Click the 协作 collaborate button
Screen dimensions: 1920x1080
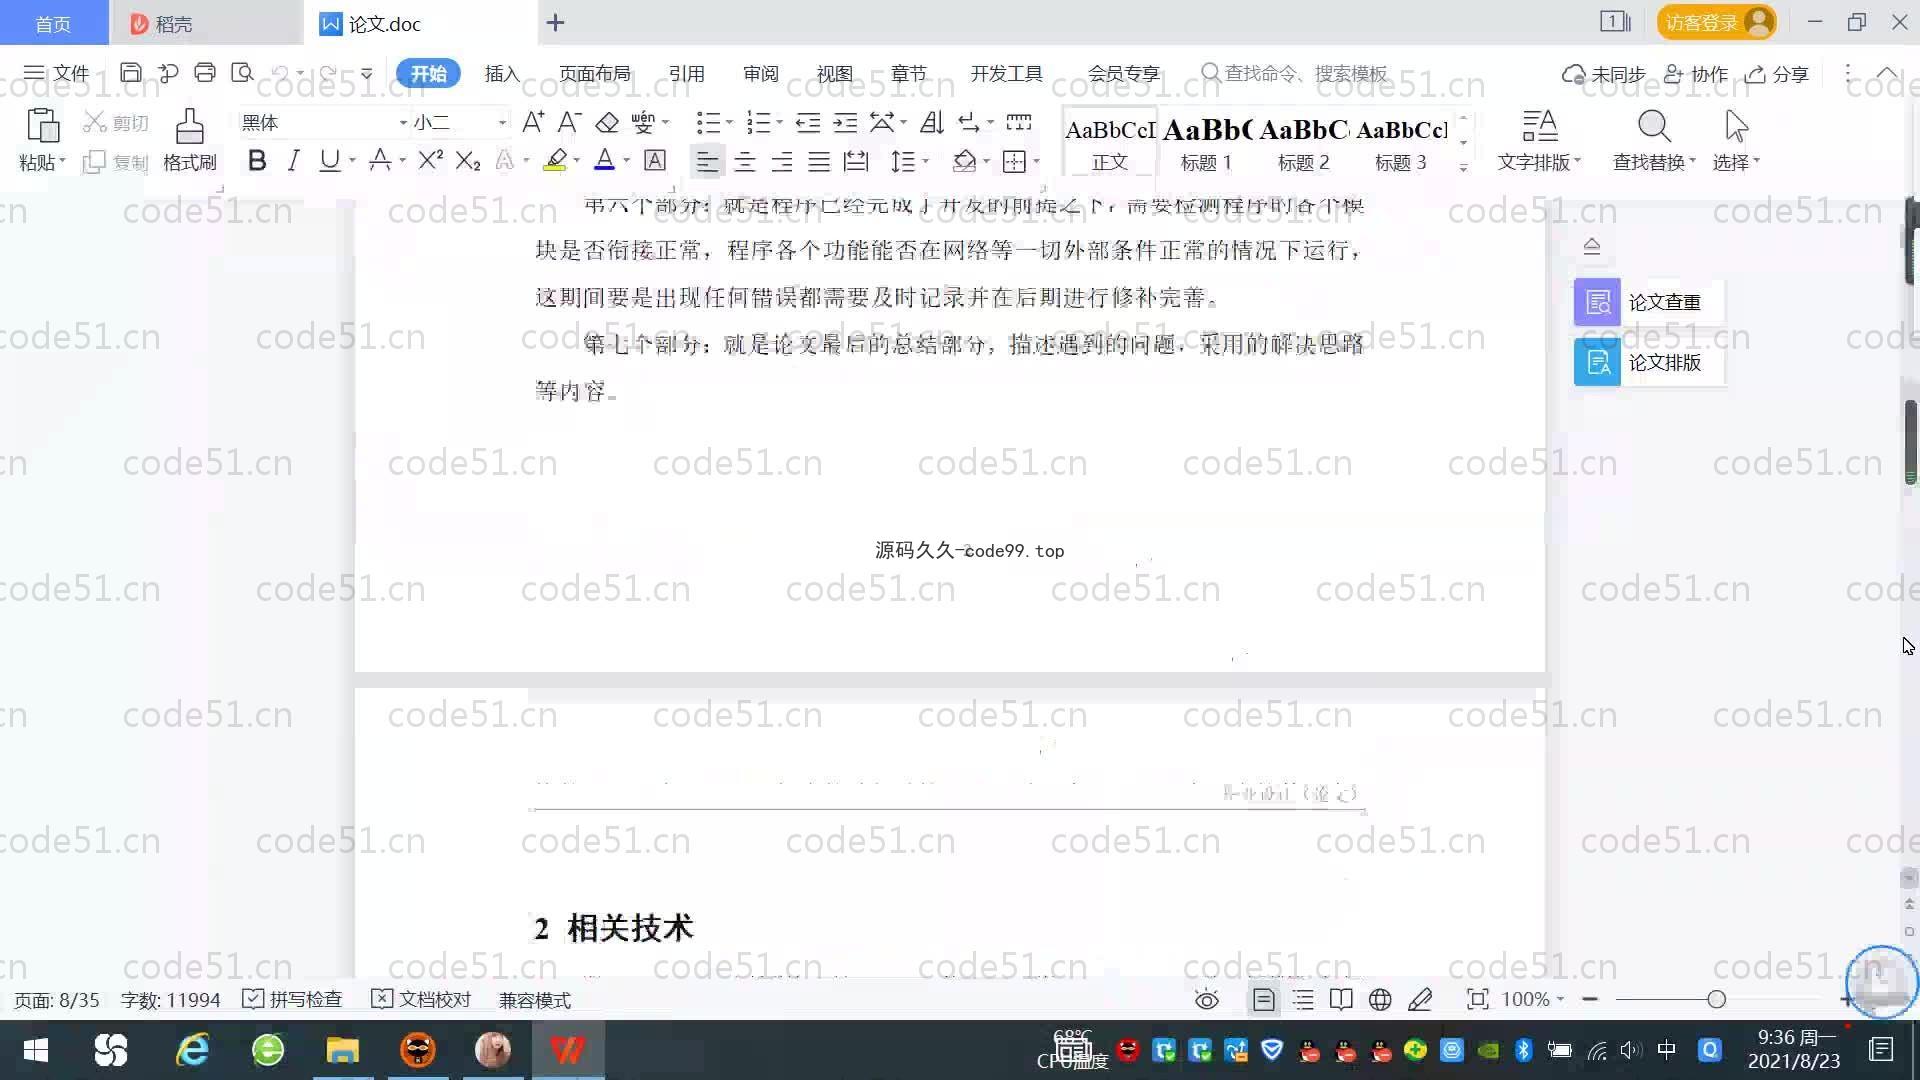[x=1696, y=74]
